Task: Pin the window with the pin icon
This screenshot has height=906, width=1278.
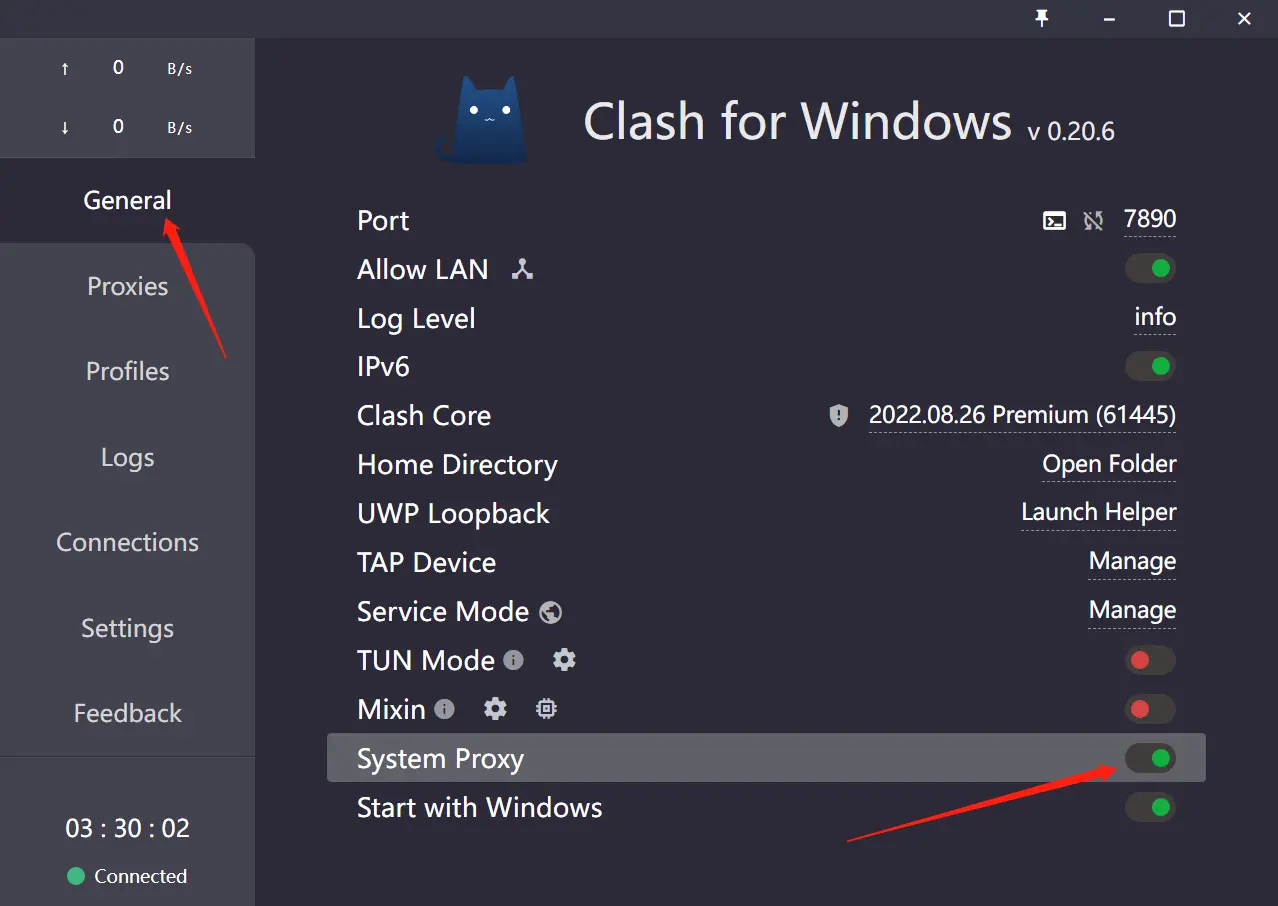Action: [1042, 18]
